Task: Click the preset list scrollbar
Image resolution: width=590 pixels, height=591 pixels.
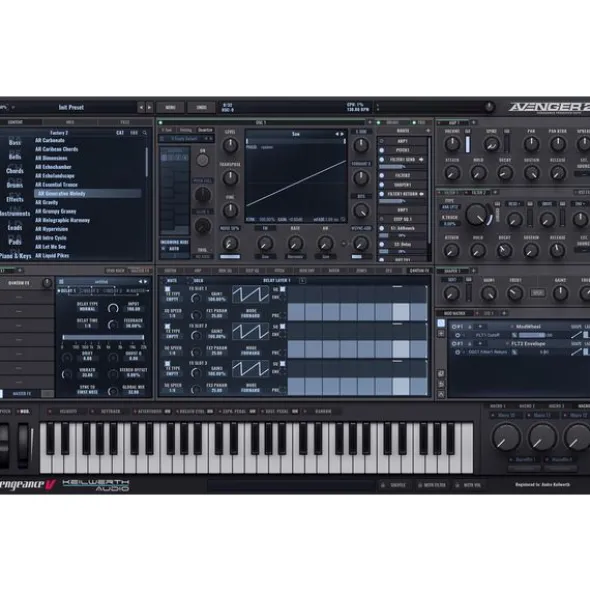Action: tap(147, 162)
